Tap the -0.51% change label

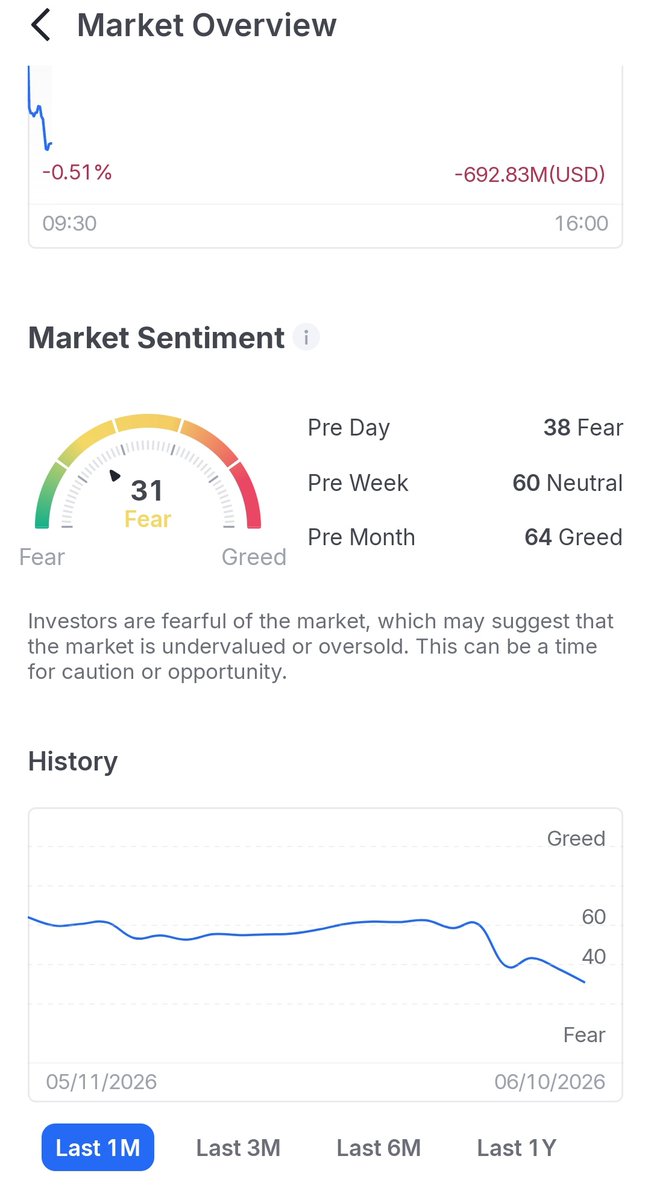[77, 172]
